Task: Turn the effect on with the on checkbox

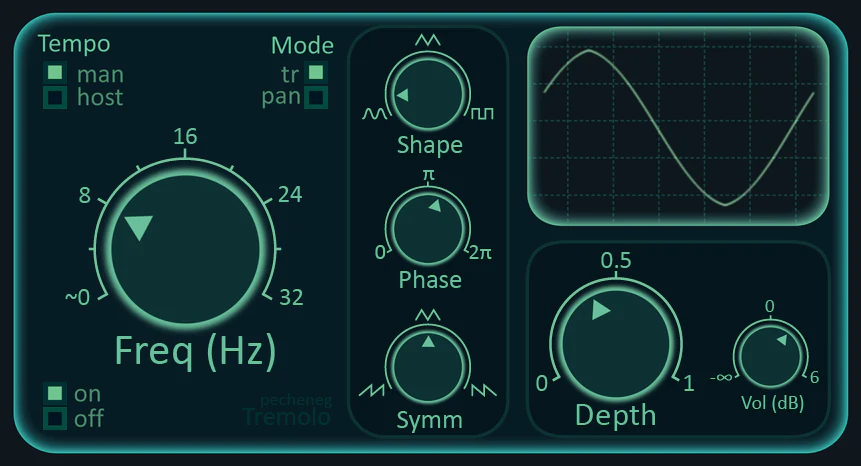Action: (55, 393)
